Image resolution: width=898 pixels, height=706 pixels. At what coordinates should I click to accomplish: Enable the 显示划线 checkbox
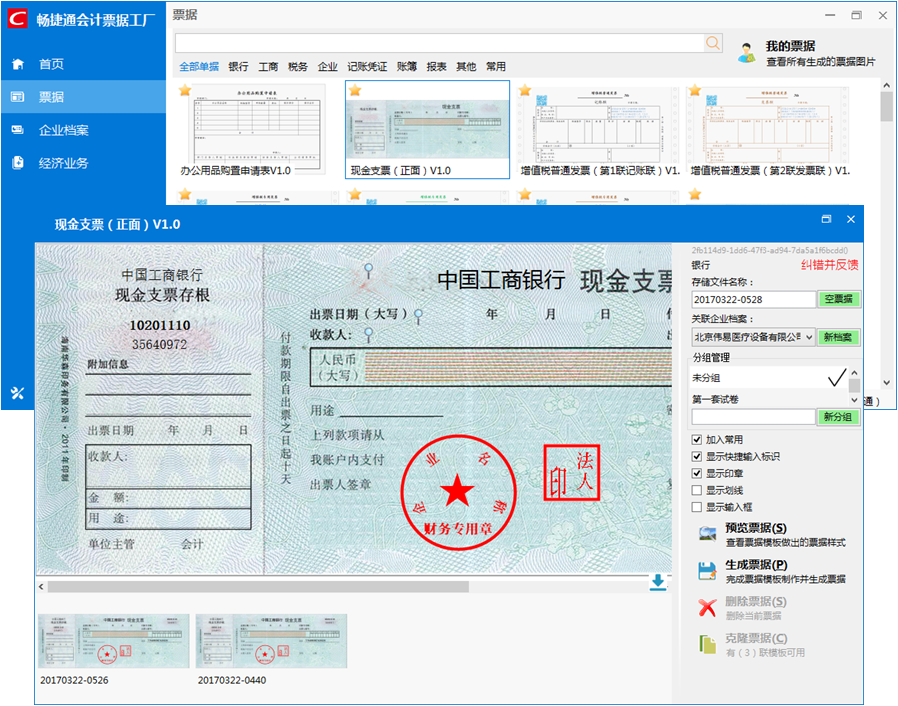click(x=697, y=490)
